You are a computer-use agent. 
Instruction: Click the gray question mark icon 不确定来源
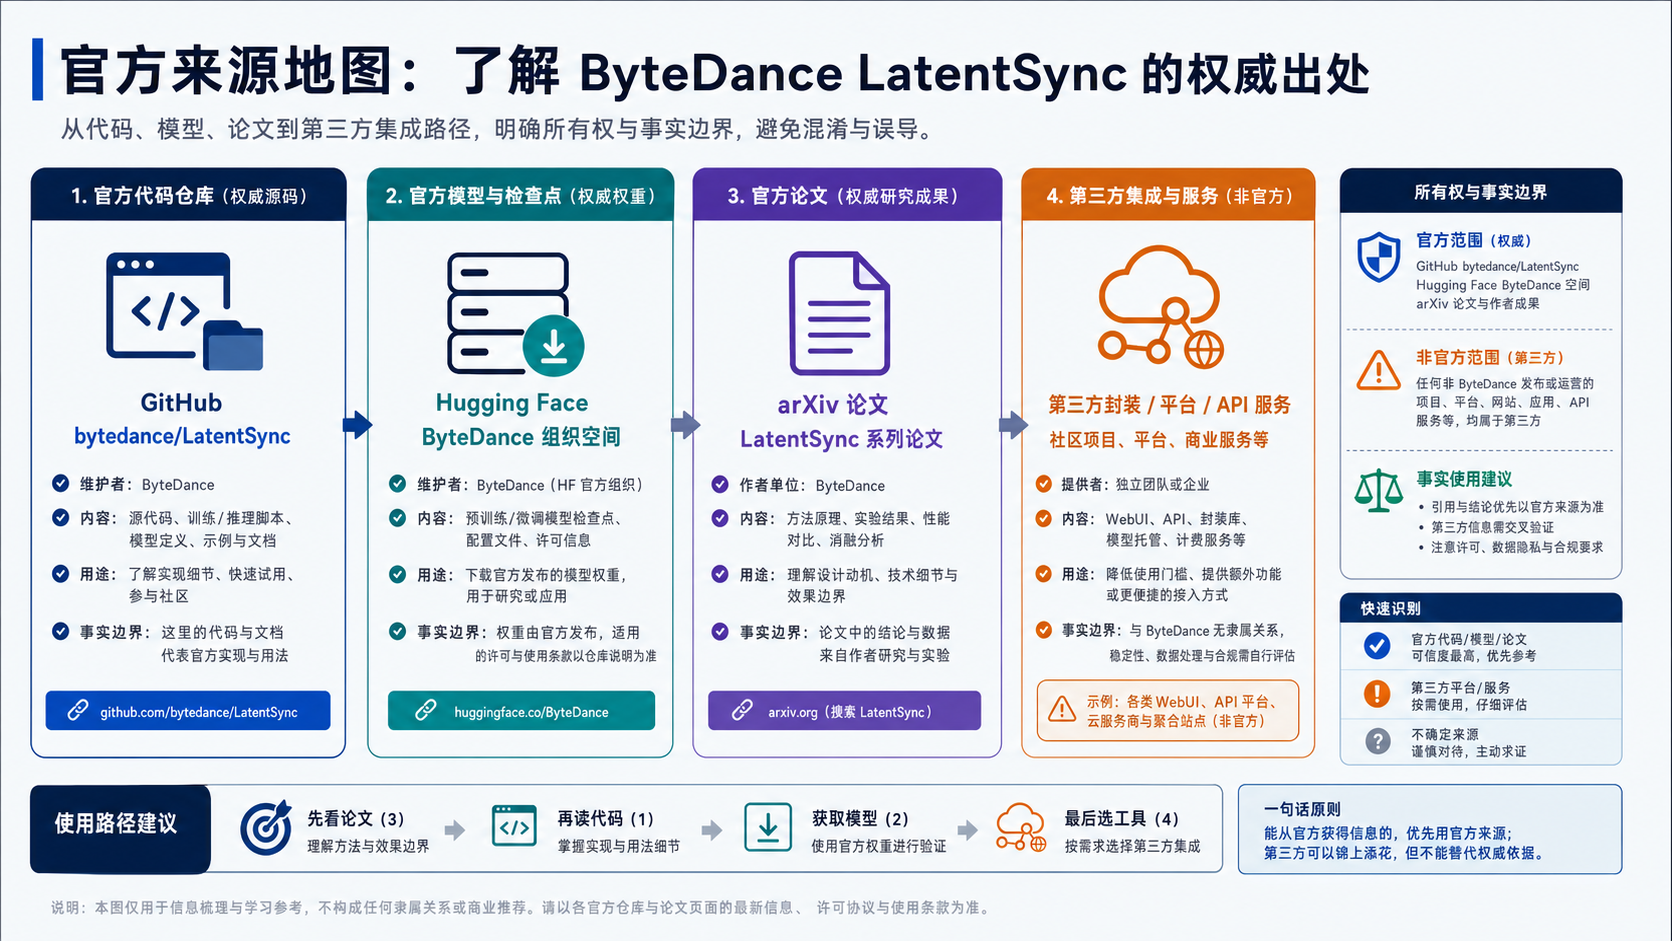point(1377,741)
